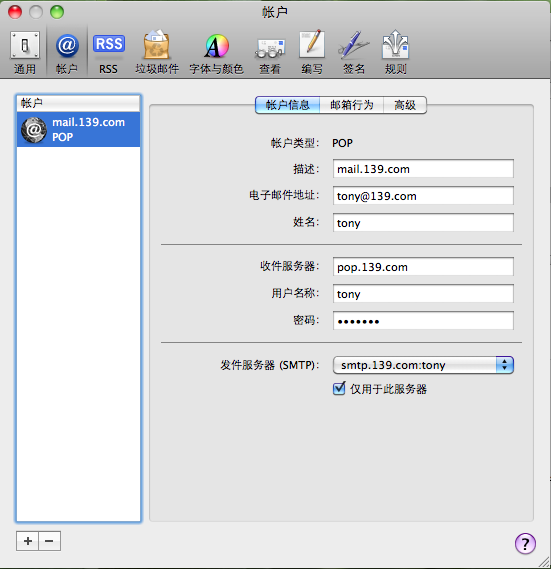
Task: Open the 垃圾邮件 junk mail pane
Action: (x=157, y=52)
